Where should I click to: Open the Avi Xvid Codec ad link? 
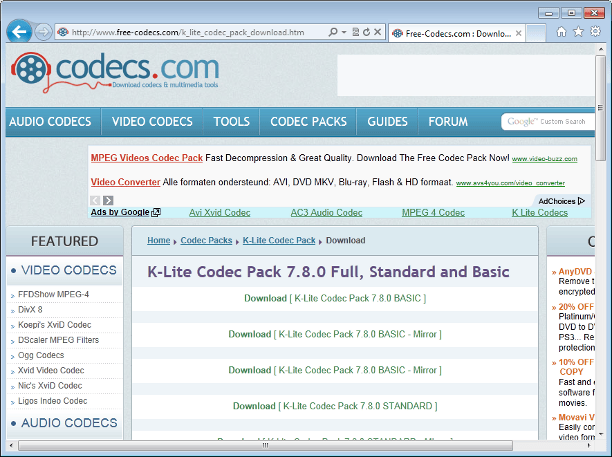(x=220, y=213)
